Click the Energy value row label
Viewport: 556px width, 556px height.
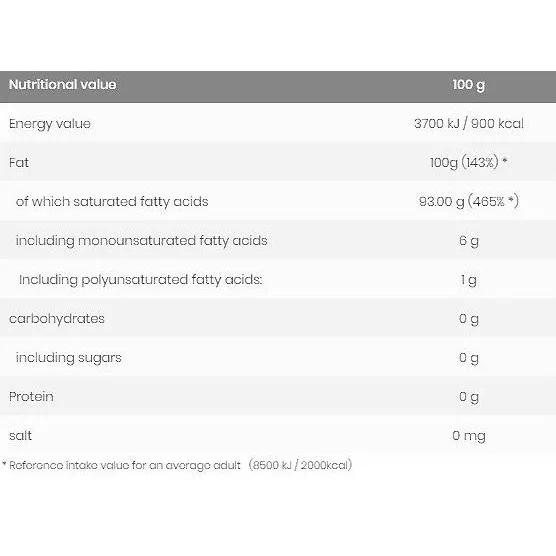[x=50, y=124]
